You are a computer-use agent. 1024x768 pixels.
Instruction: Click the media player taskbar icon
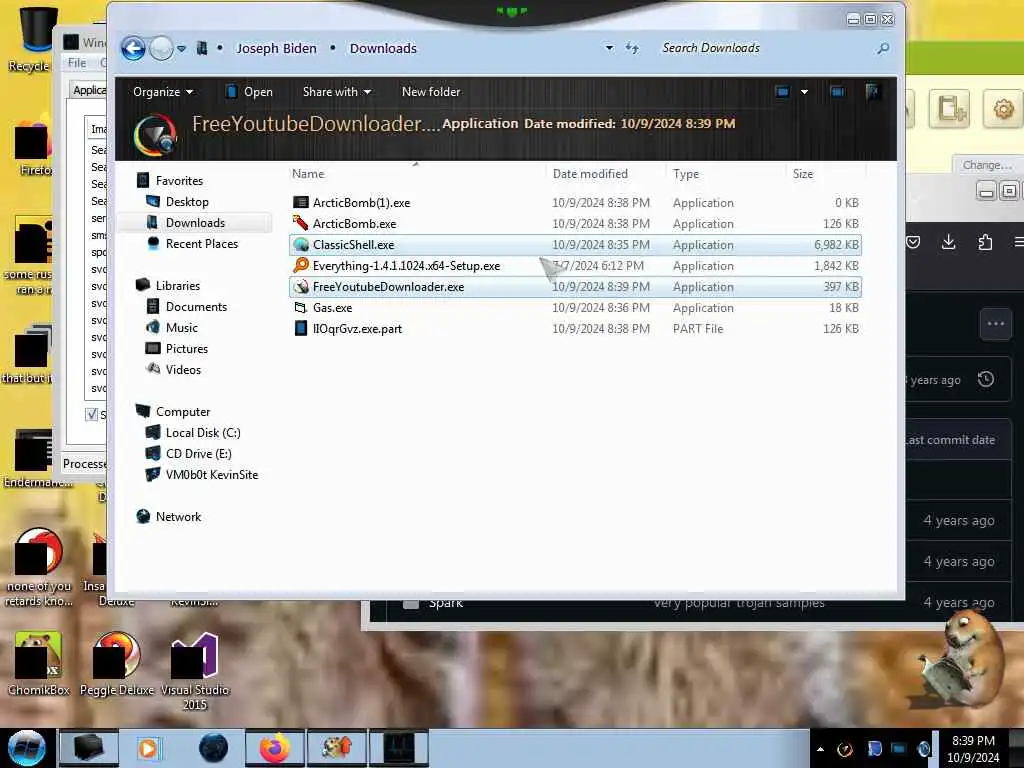(x=148, y=748)
